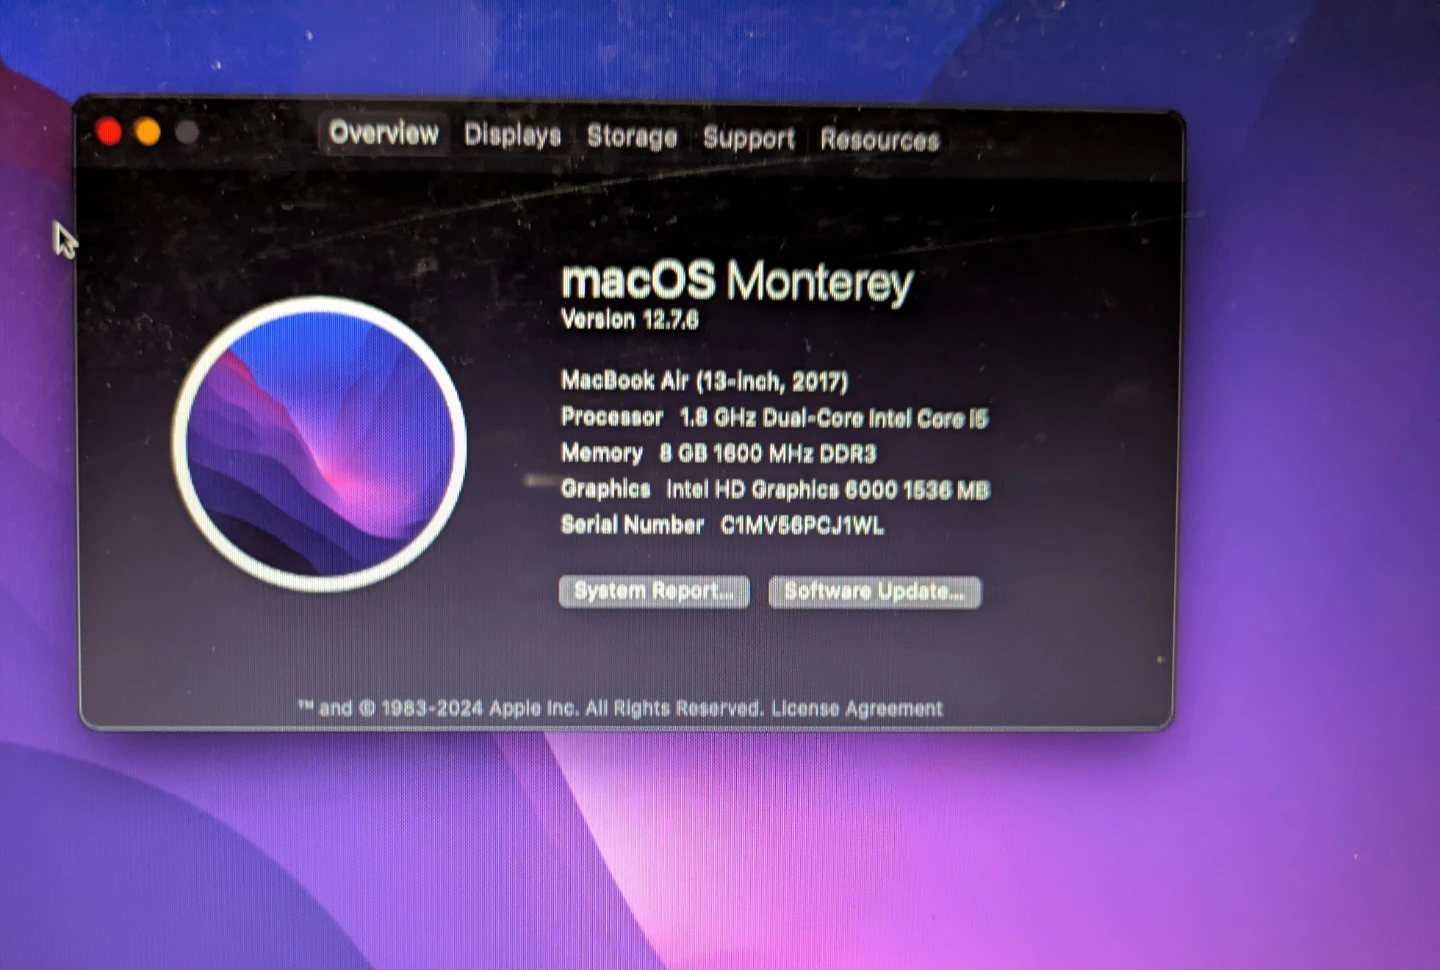Select the Version 12.7.6 text
Image resolution: width=1440 pixels, height=970 pixels.
[x=630, y=319]
